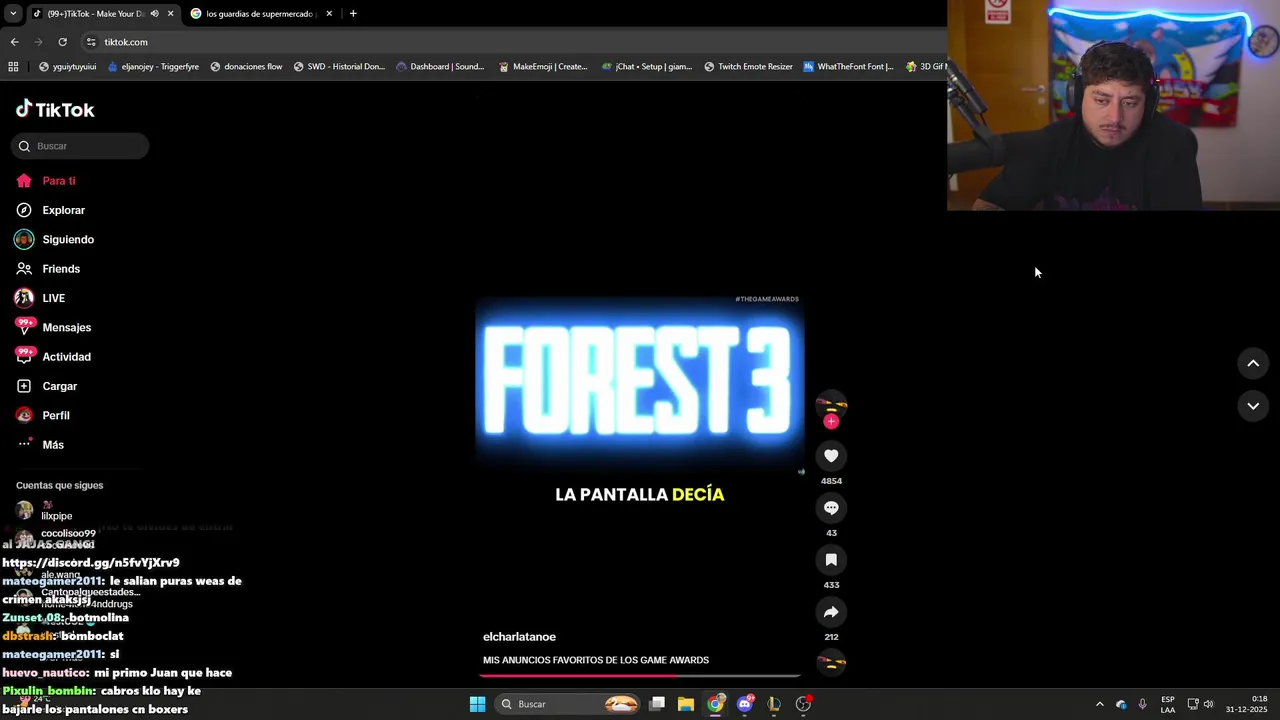Open OBS Studio from the taskbar
1280x720 pixels.
803,704
